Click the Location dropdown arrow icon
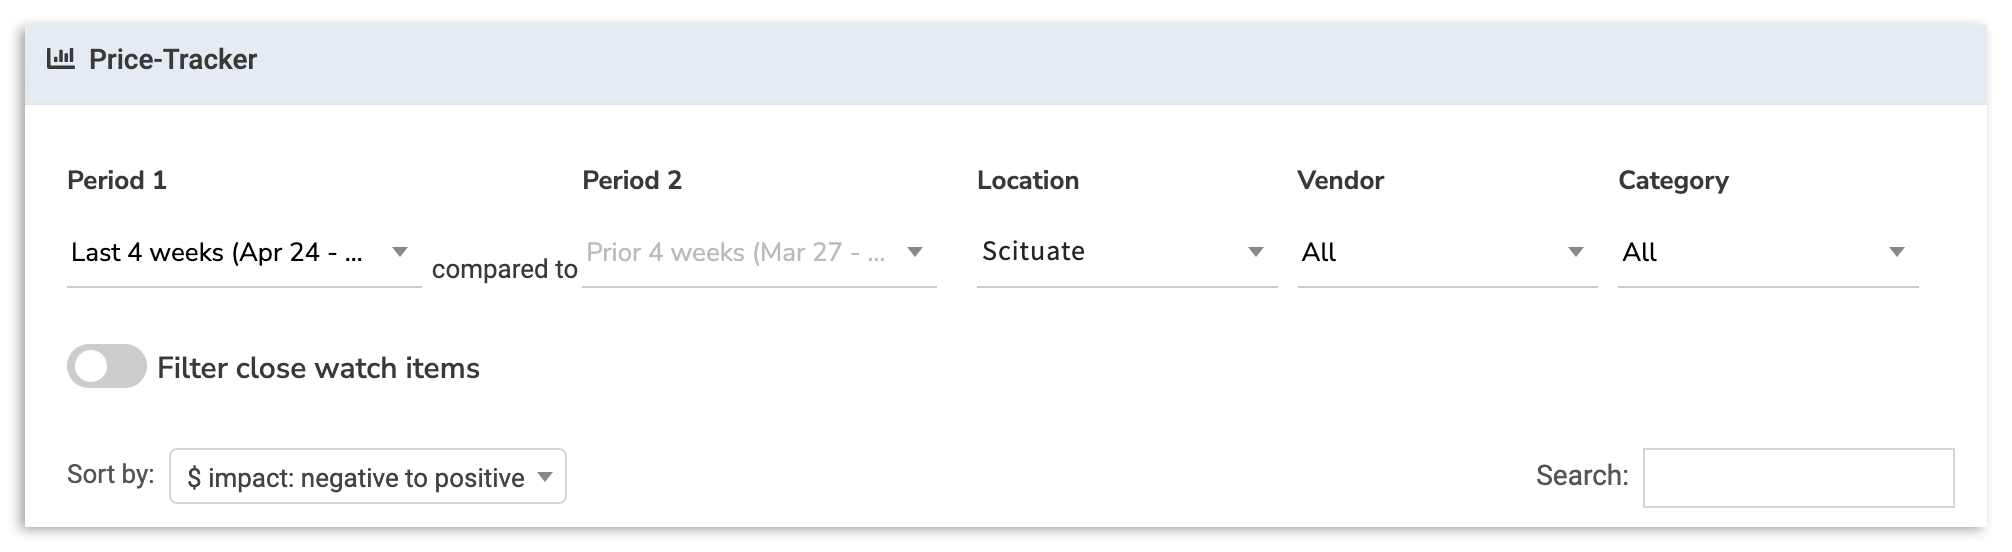The height and width of the screenshot is (552, 2012). (x=1256, y=252)
